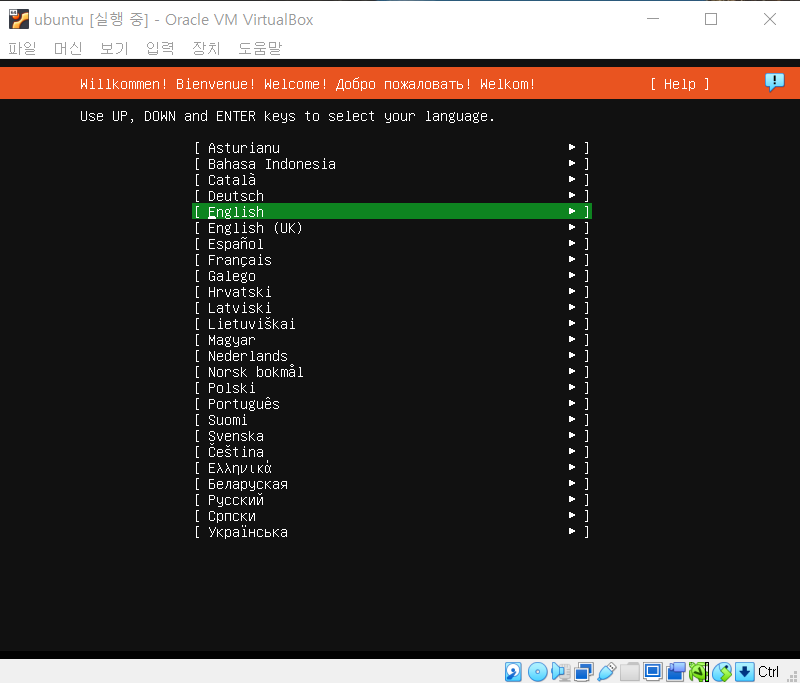Open the 장치 menu
This screenshot has height=683, width=800.
click(x=206, y=48)
